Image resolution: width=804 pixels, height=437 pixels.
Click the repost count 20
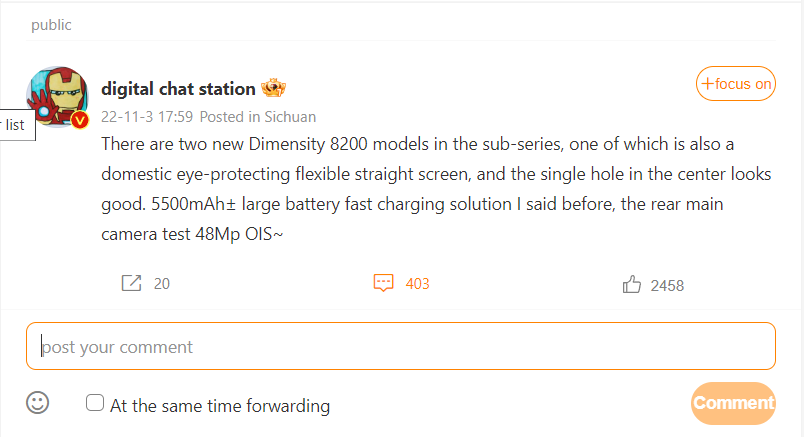pyautogui.click(x=162, y=284)
